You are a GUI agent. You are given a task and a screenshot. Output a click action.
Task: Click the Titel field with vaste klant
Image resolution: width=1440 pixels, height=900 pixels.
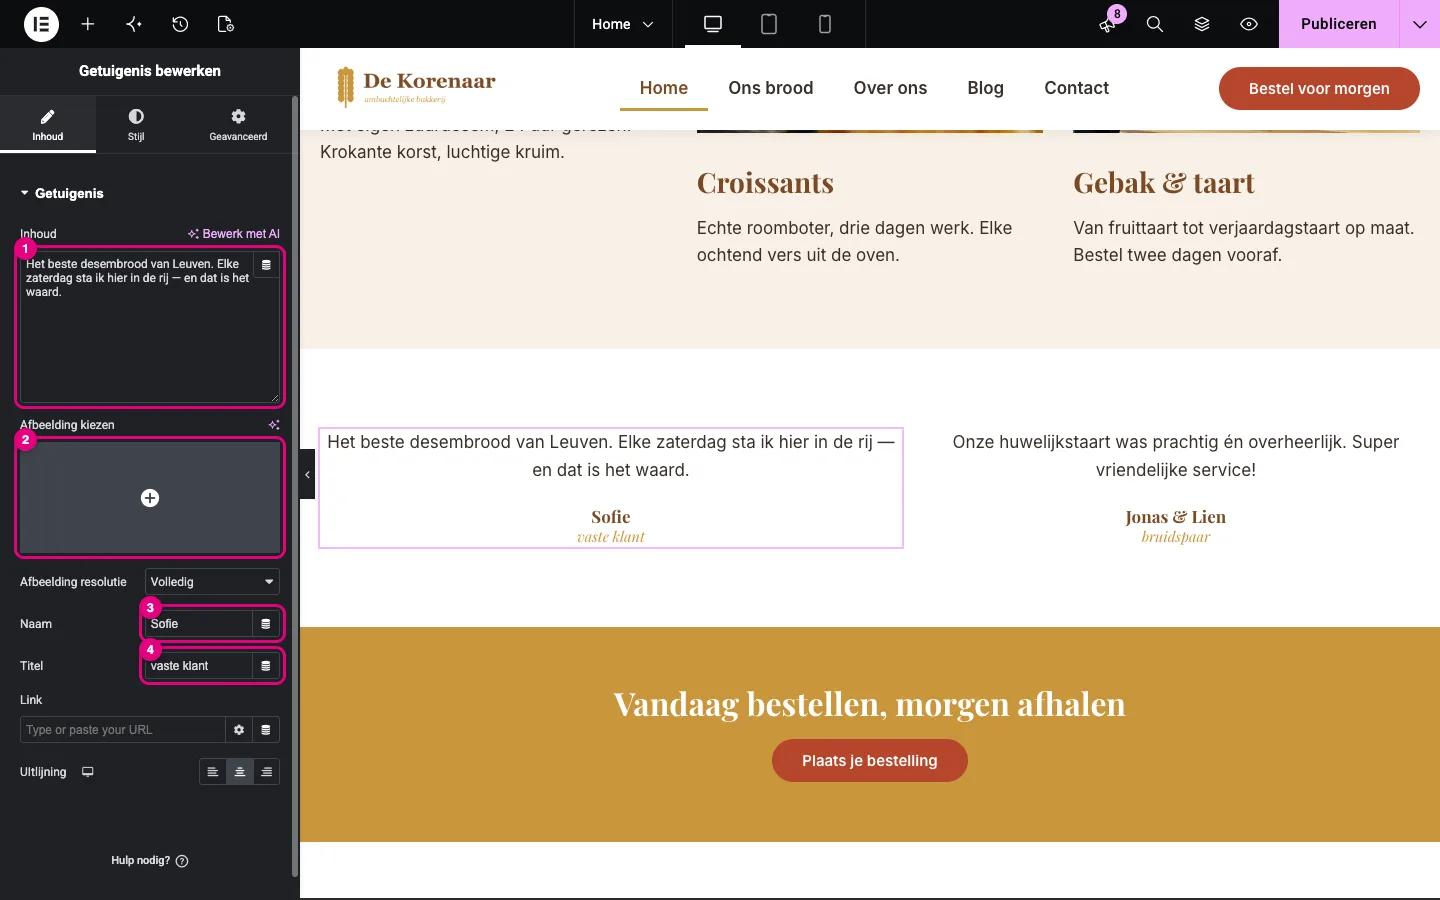click(x=198, y=666)
